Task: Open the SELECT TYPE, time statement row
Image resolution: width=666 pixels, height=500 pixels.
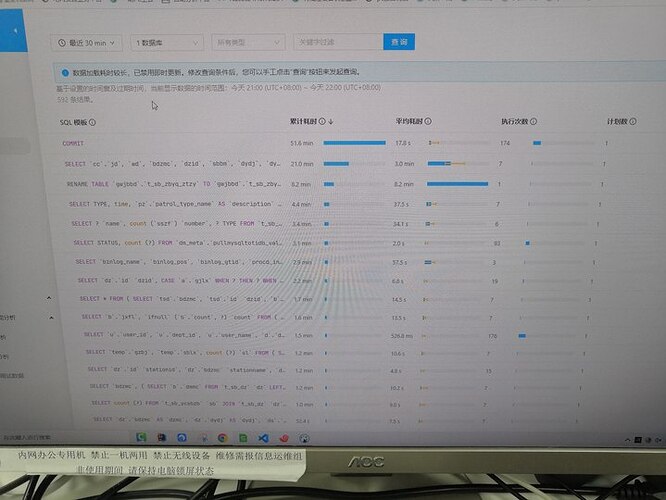Action: tap(175, 204)
